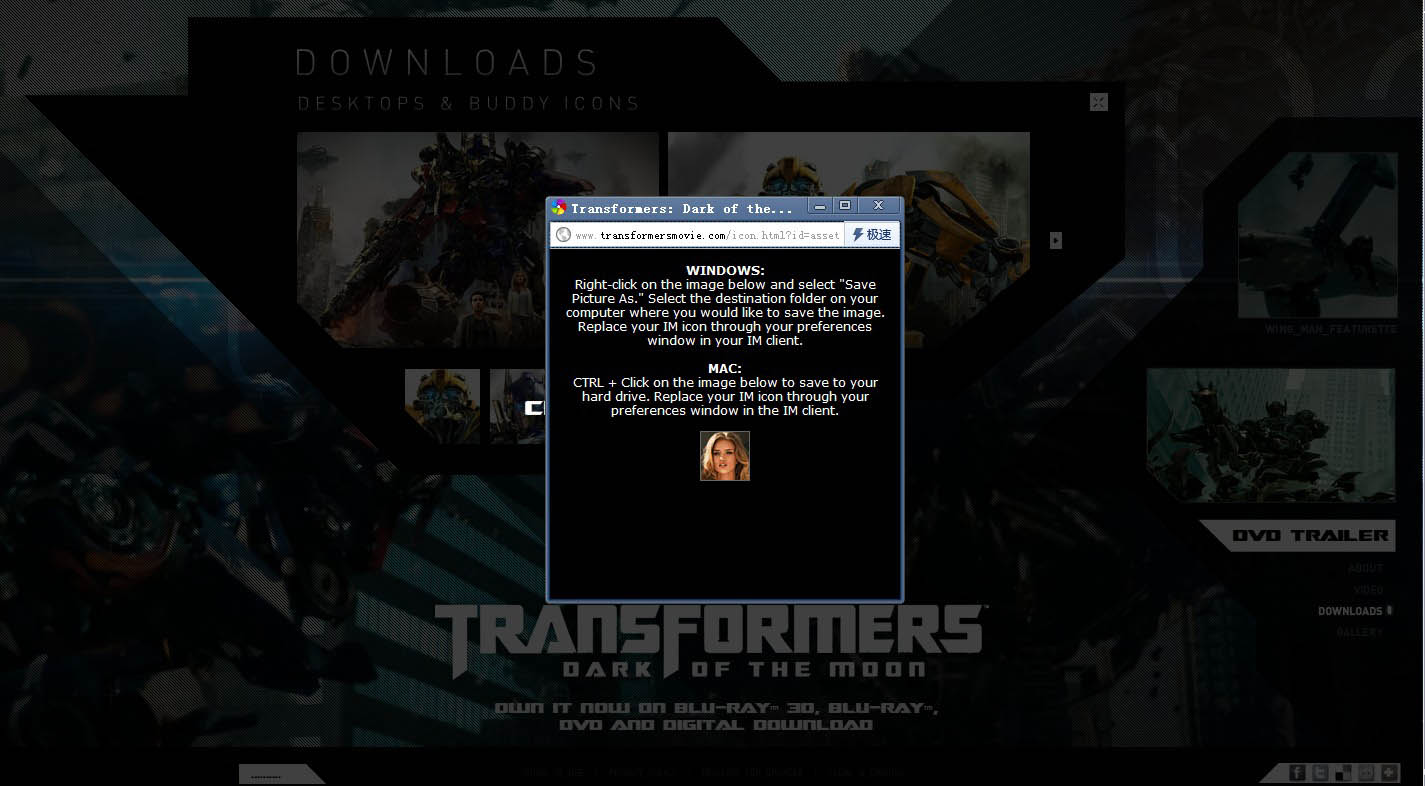The width and height of the screenshot is (1425, 786).
Task: Click the colorful browser icon in the popup title bar
Action: tap(559, 208)
